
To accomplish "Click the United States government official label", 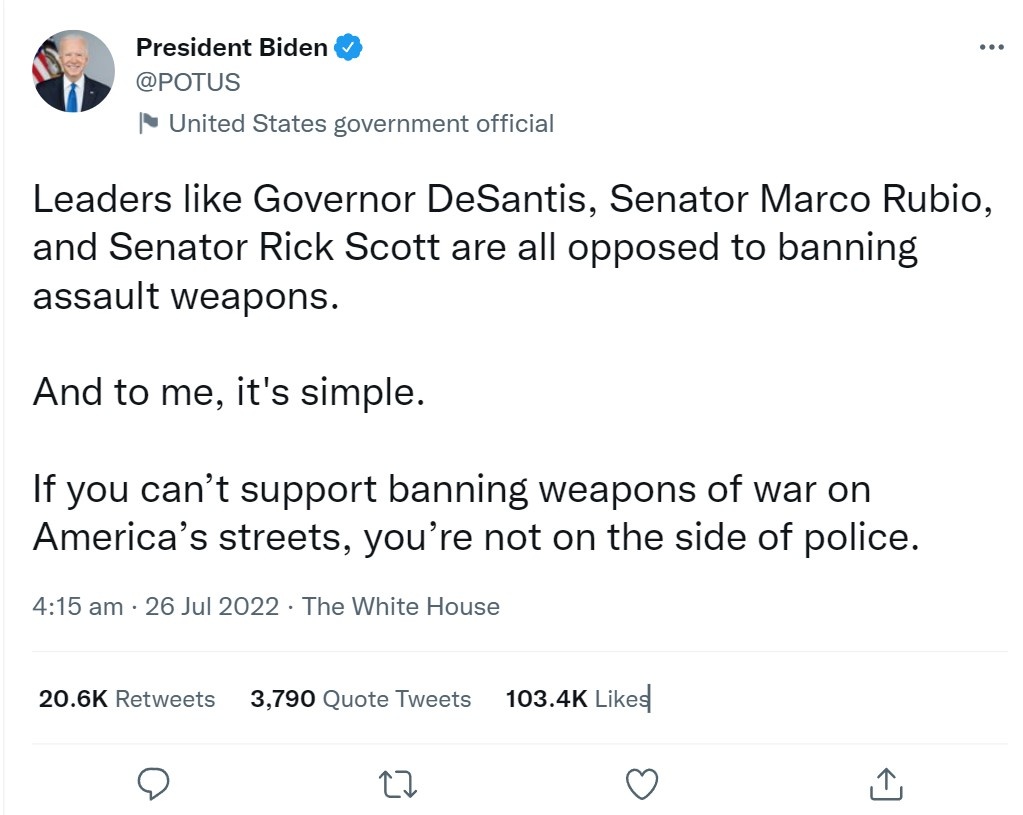I will [361, 123].
